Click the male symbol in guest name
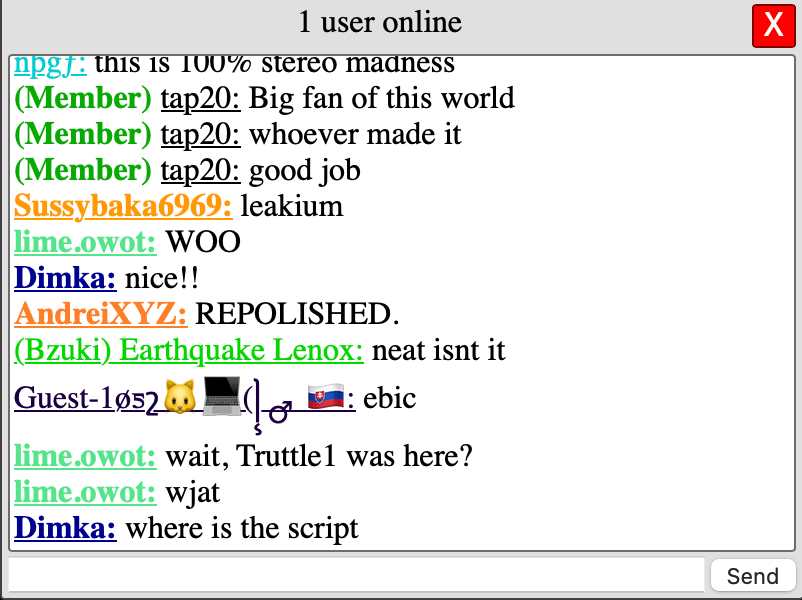The height and width of the screenshot is (600, 802). (280, 411)
